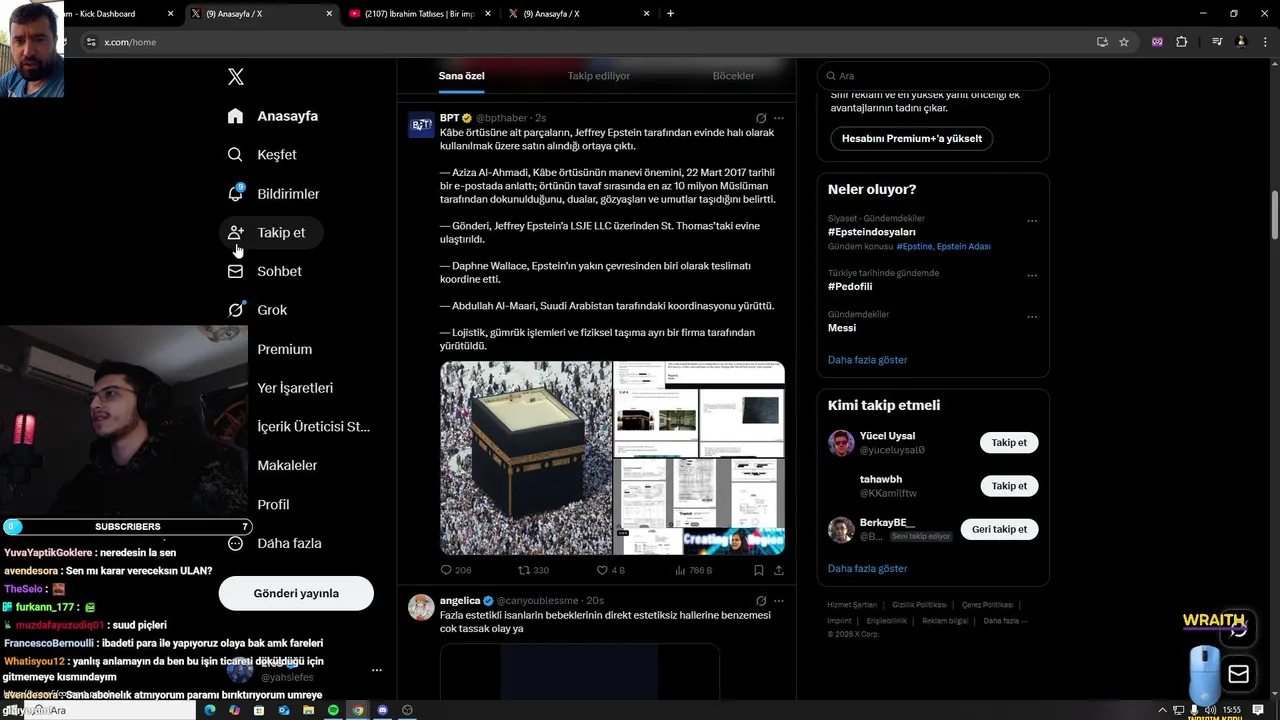
Task: Open more options on BPT post
Action: (779, 118)
